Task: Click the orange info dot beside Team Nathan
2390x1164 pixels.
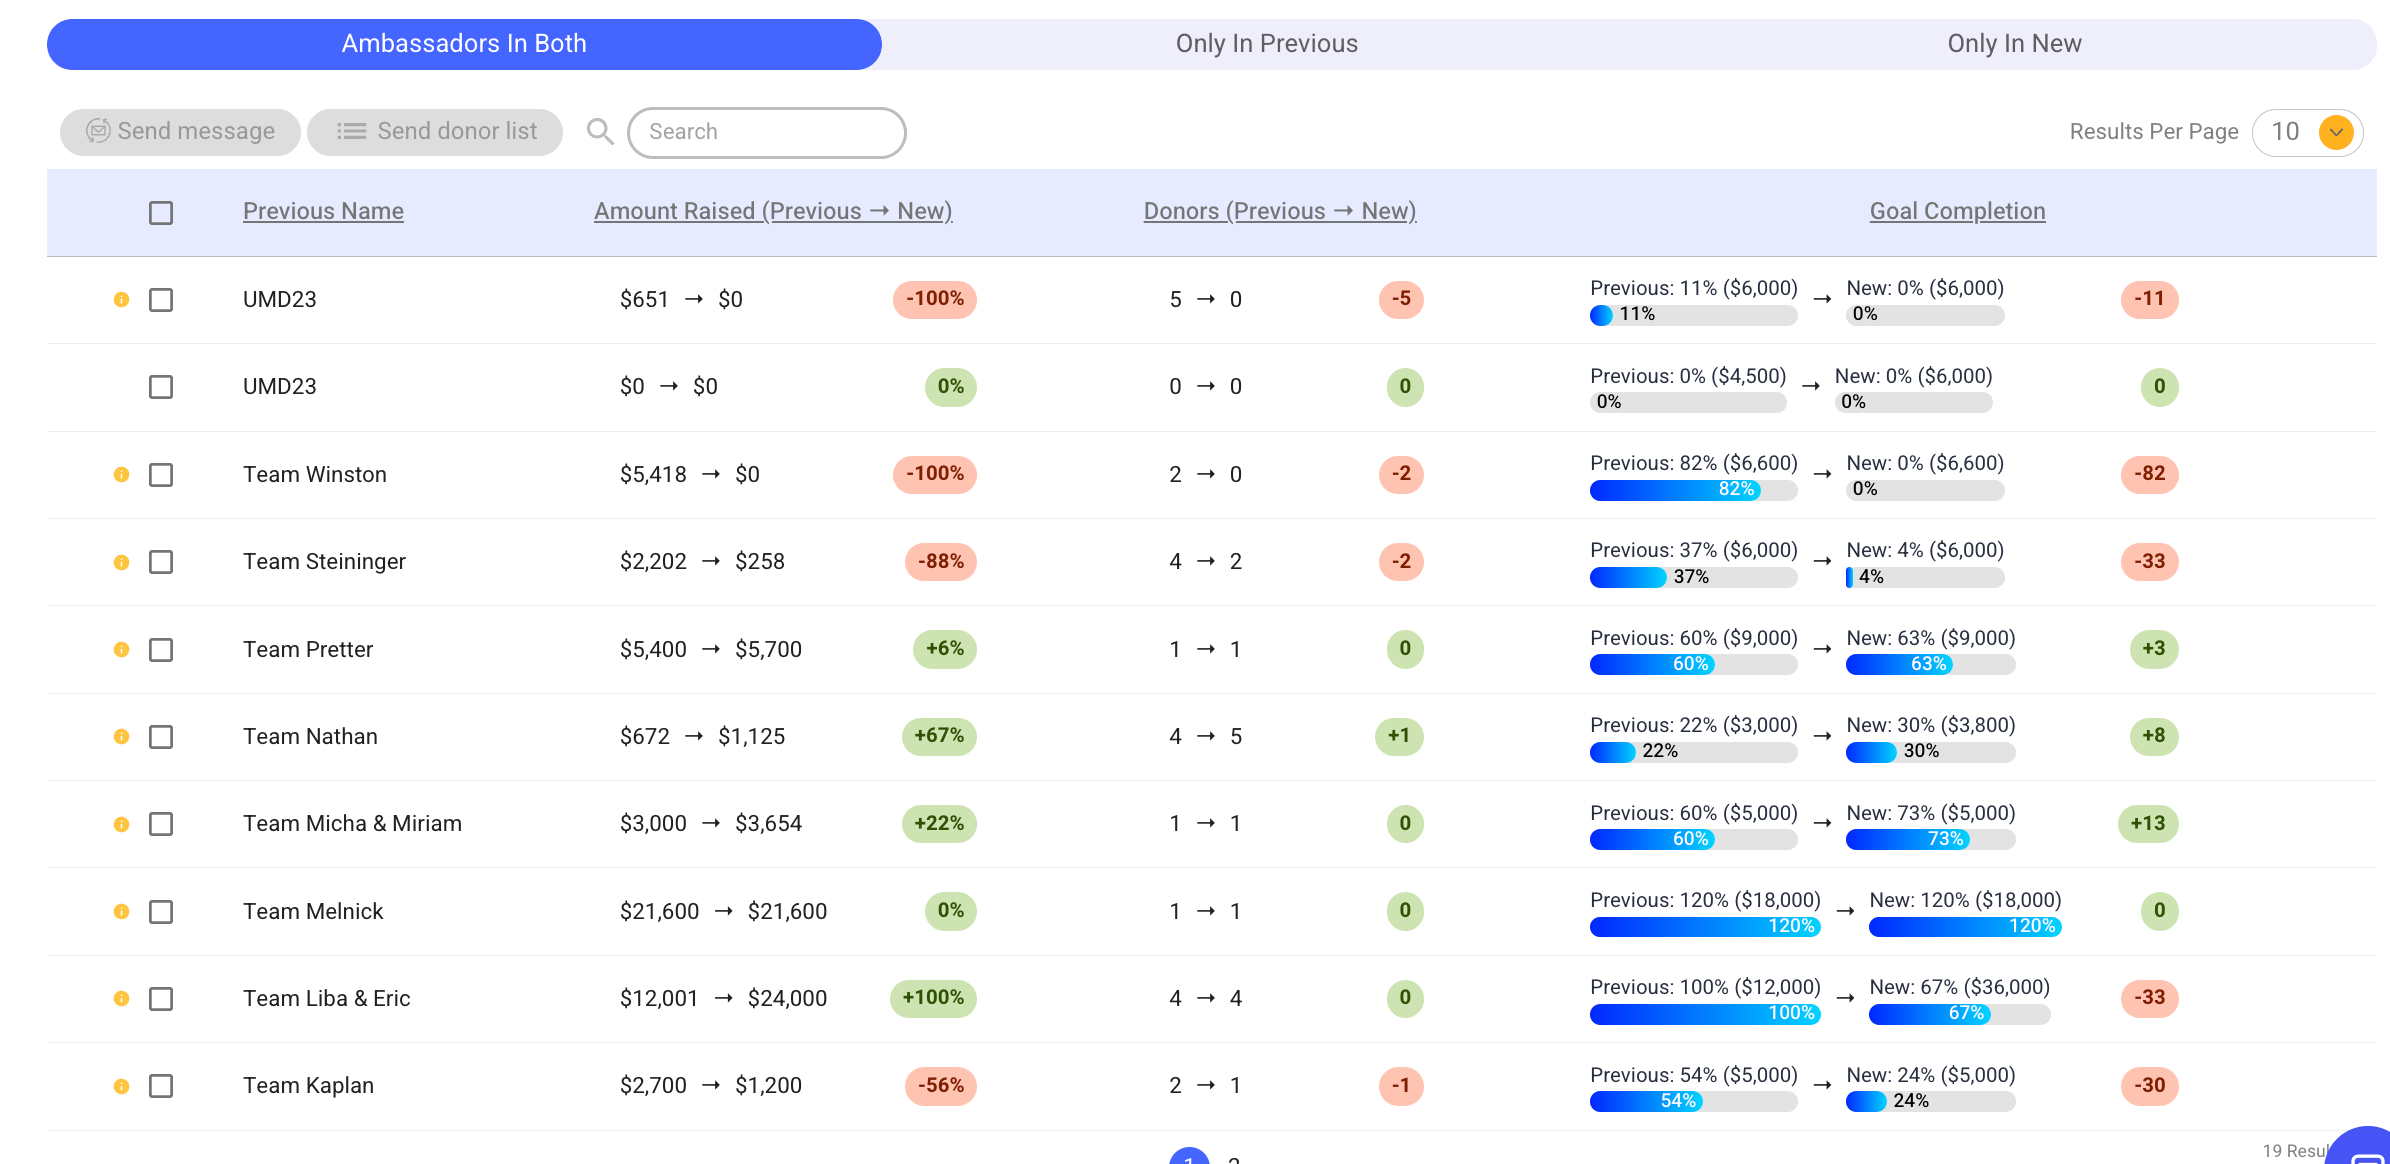Action: pyautogui.click(x=121, y=737)
